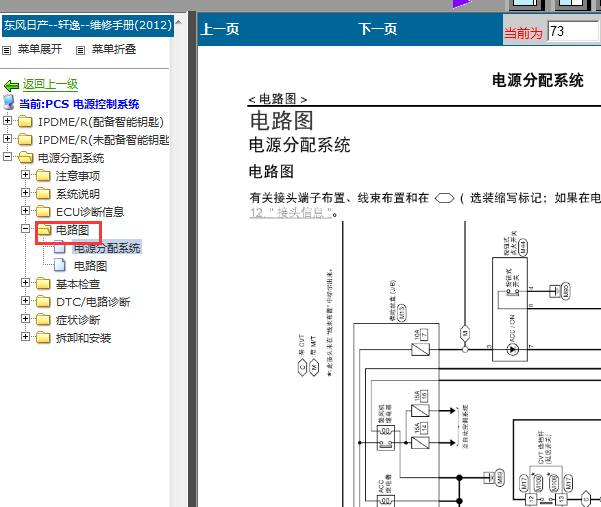
Task: Select ECU诊断信息 tree label
Action: pos(90,212)
